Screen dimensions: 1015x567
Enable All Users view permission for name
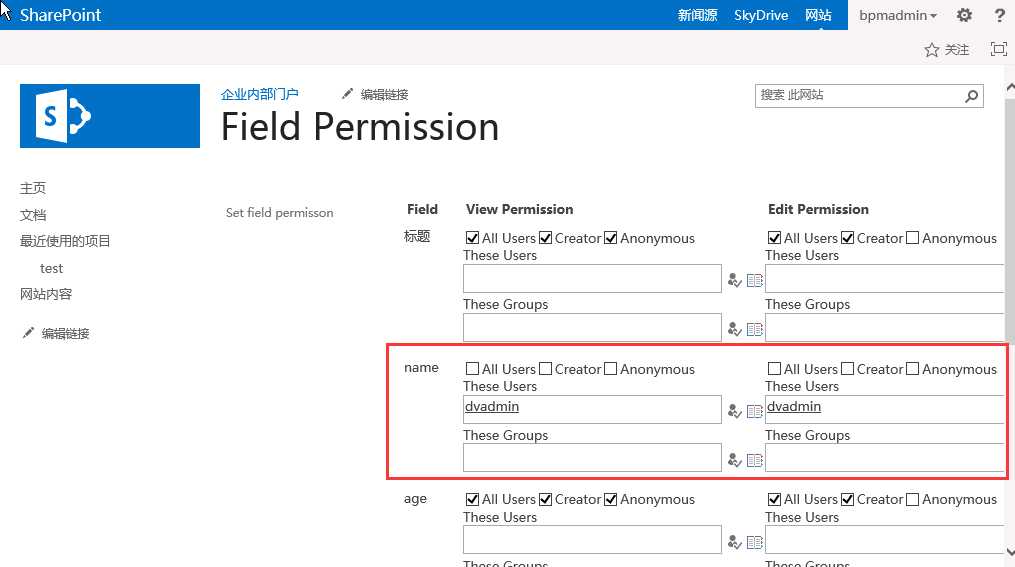pyautogui.click(x=473, y=369)
